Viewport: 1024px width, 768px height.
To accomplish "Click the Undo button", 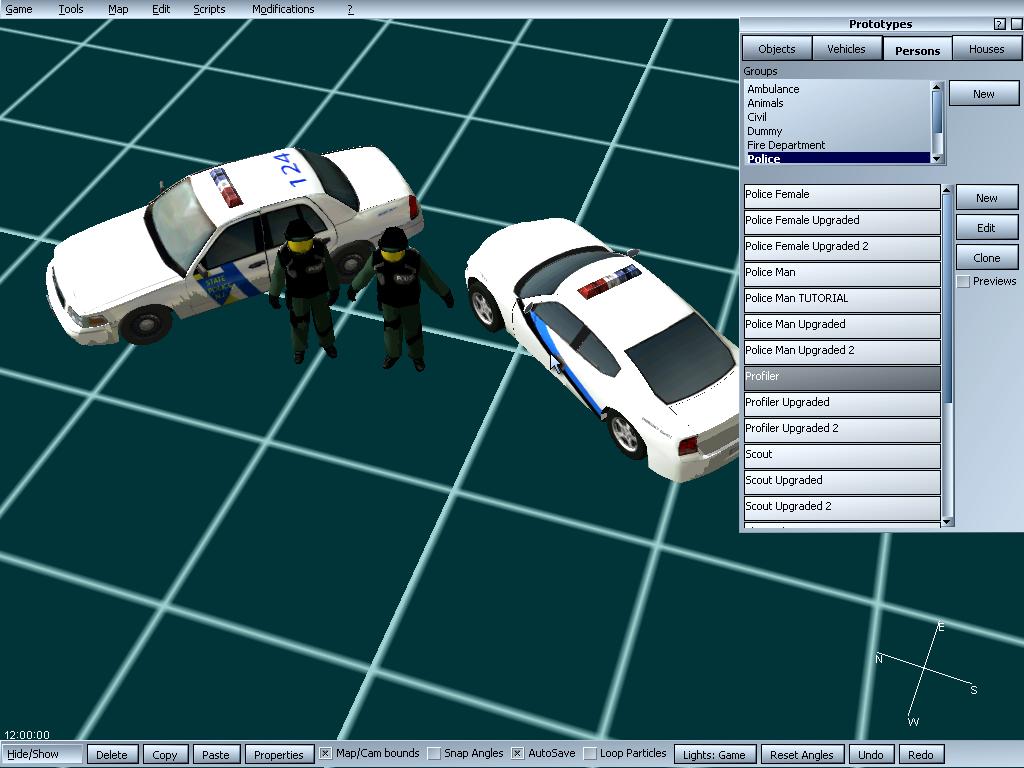I will (x=871, y=755).
